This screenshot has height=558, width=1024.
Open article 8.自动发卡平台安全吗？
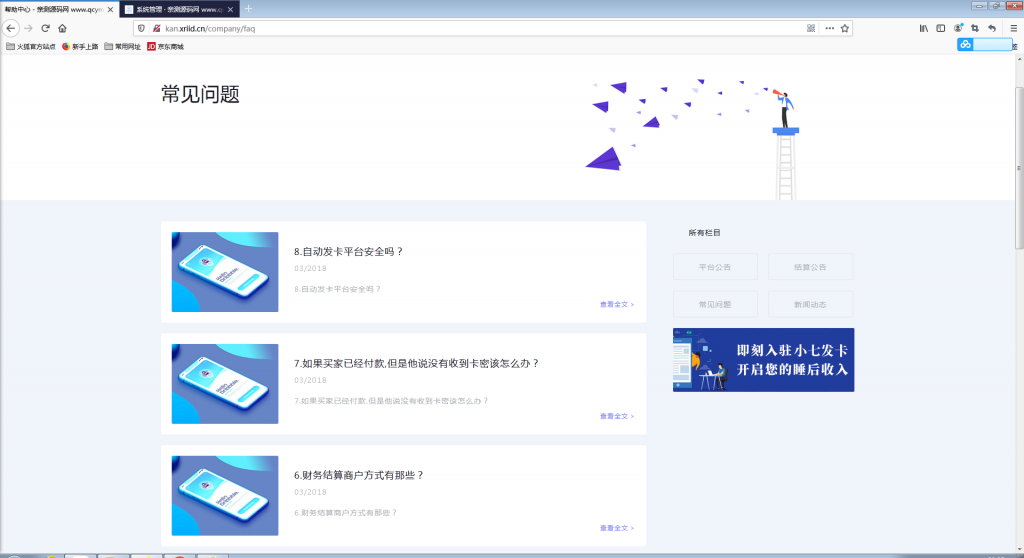(x=349, y=252)
